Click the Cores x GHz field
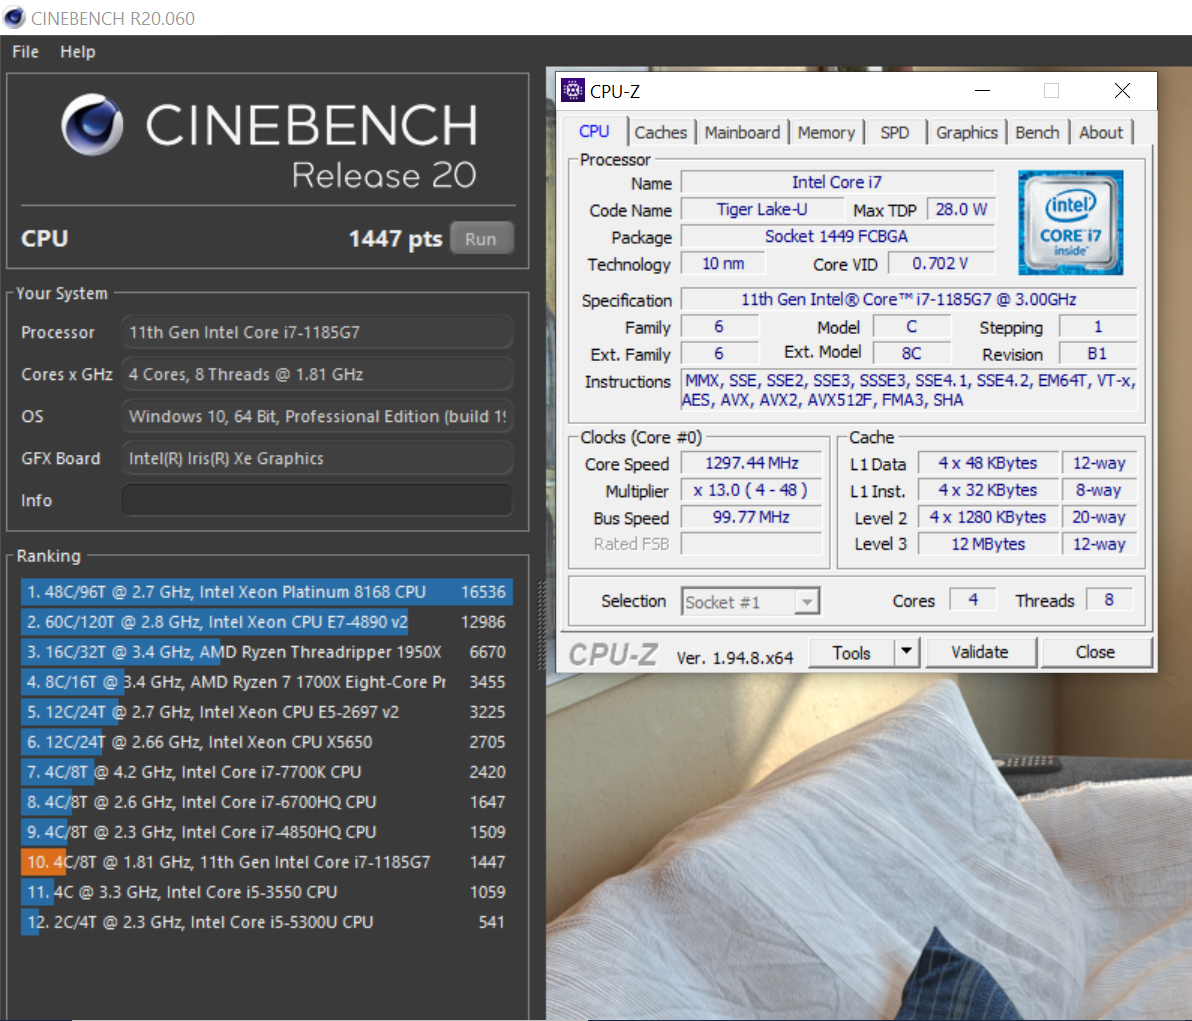Viewport: 1192px width, 1021px height. (317, 374)
